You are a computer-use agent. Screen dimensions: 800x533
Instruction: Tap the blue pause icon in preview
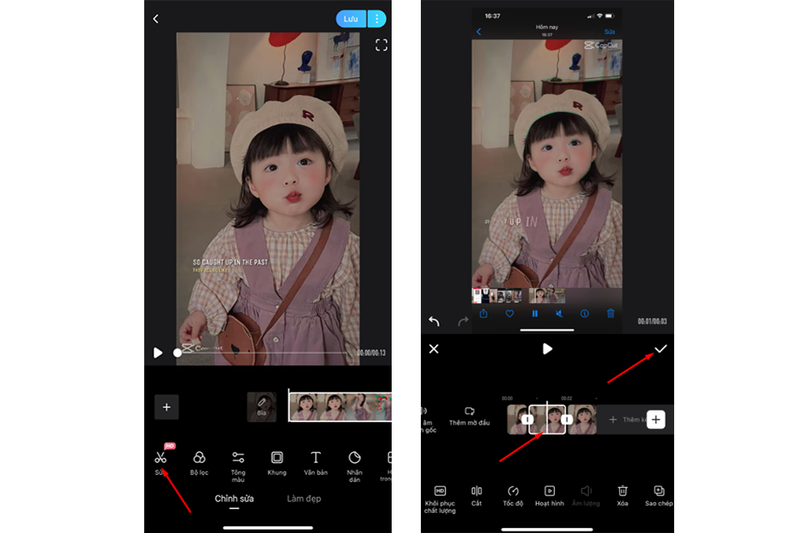click(535, 314)
